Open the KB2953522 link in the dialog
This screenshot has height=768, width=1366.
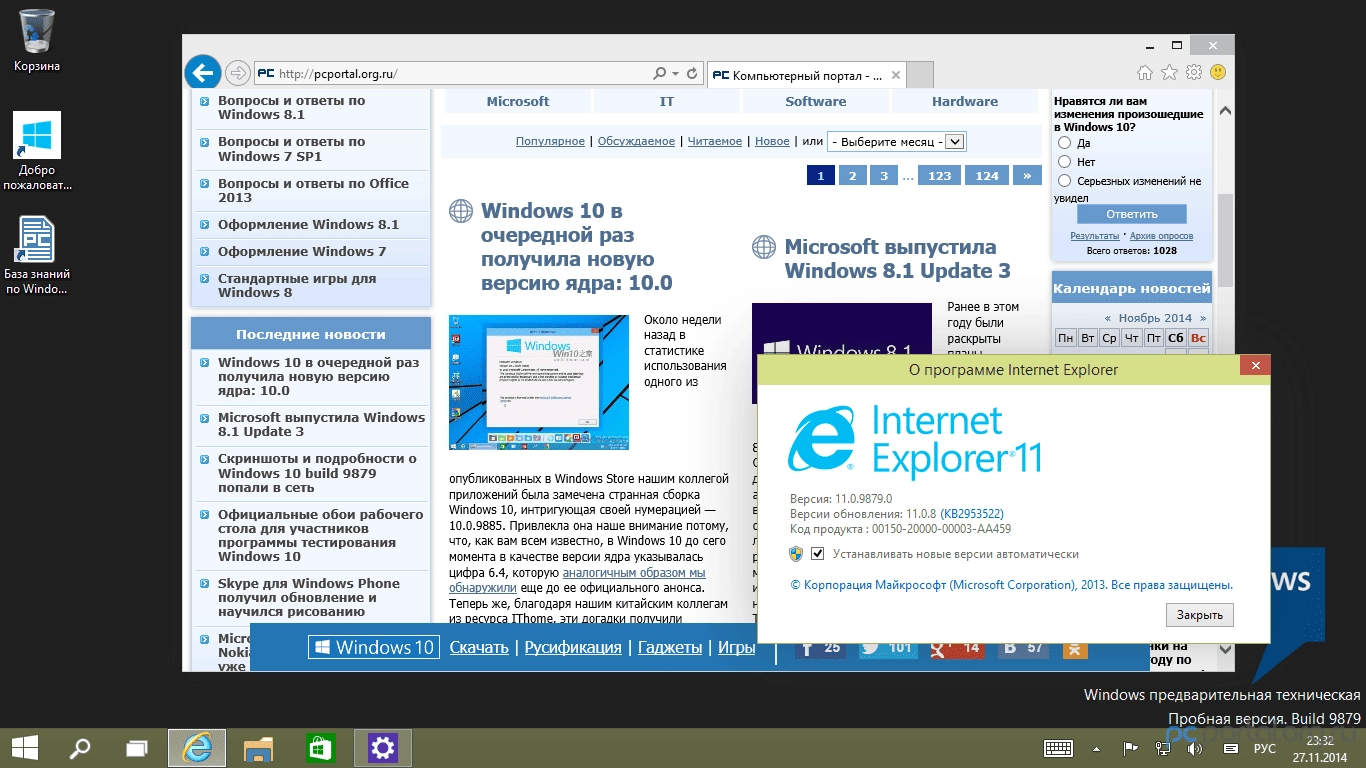pos(972,513)
